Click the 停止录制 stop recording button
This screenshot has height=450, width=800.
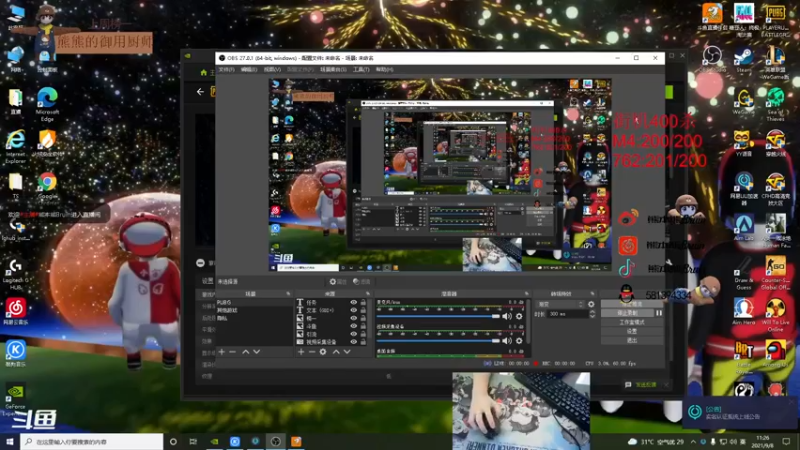point(628,313)
